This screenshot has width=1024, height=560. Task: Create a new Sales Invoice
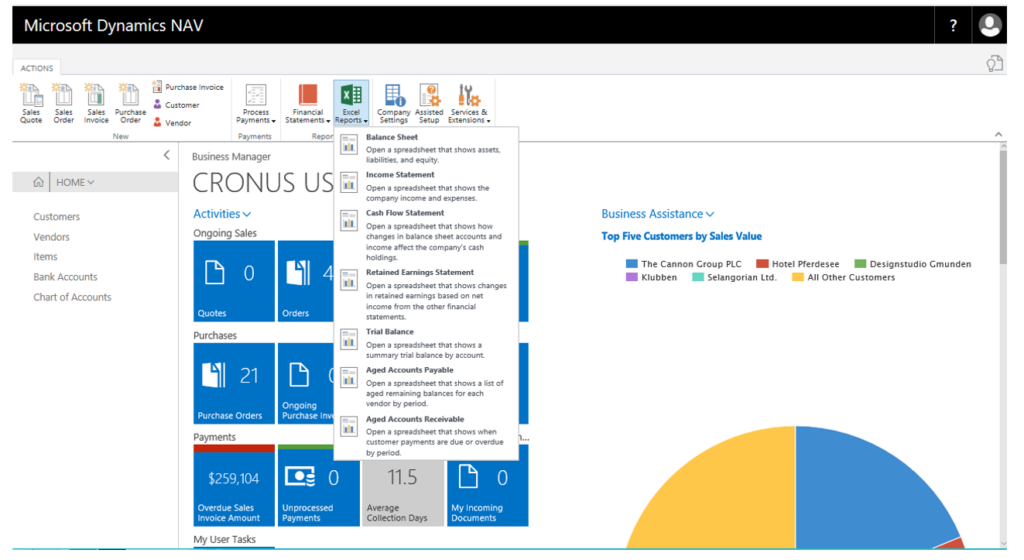click(96, 103)
